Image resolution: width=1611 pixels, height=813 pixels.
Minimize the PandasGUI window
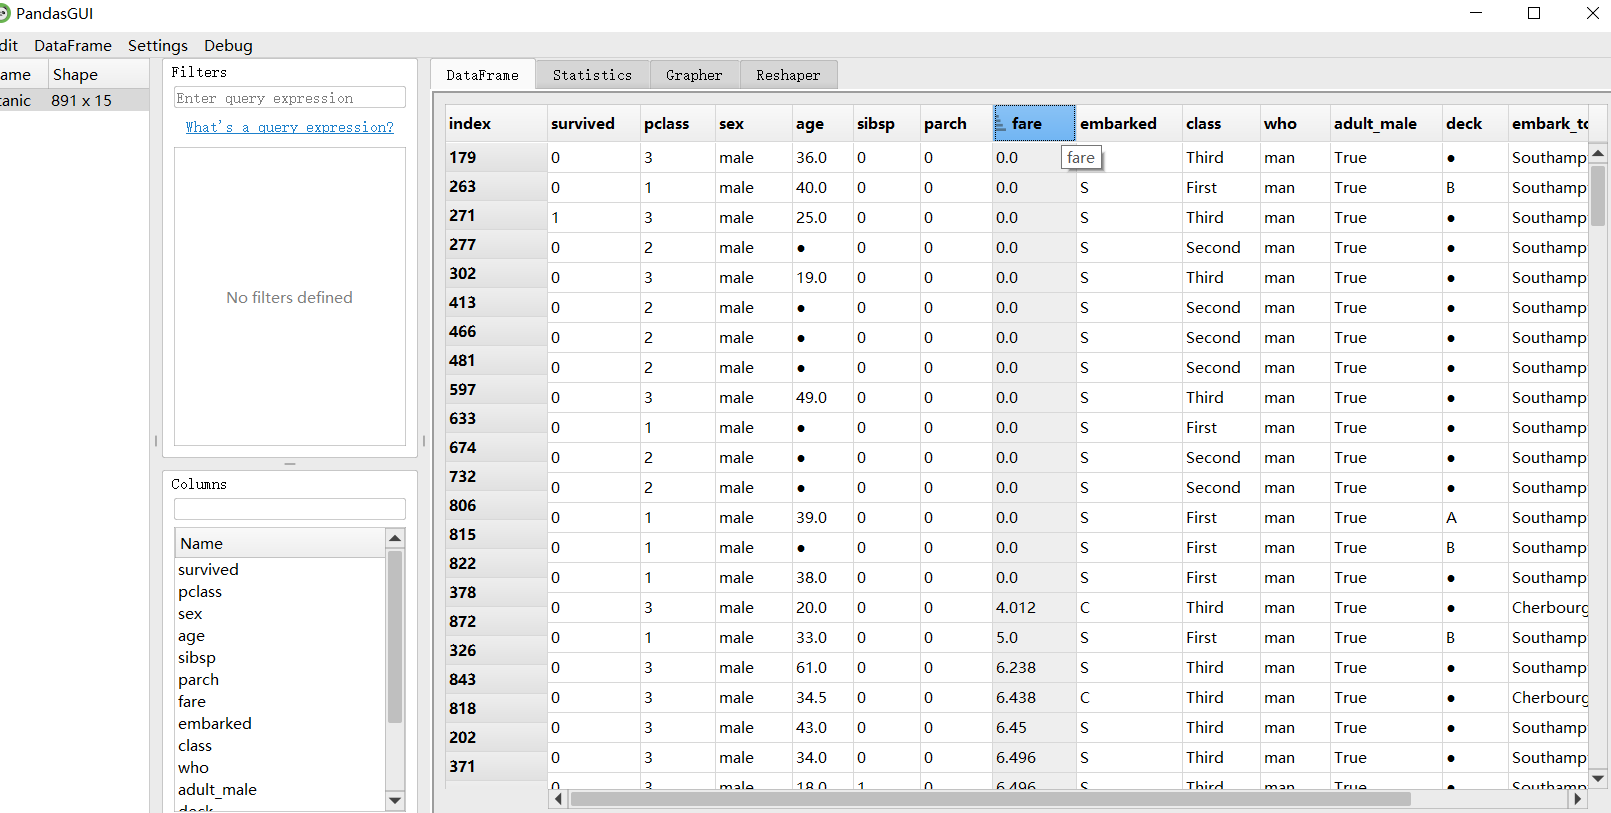1477,13
